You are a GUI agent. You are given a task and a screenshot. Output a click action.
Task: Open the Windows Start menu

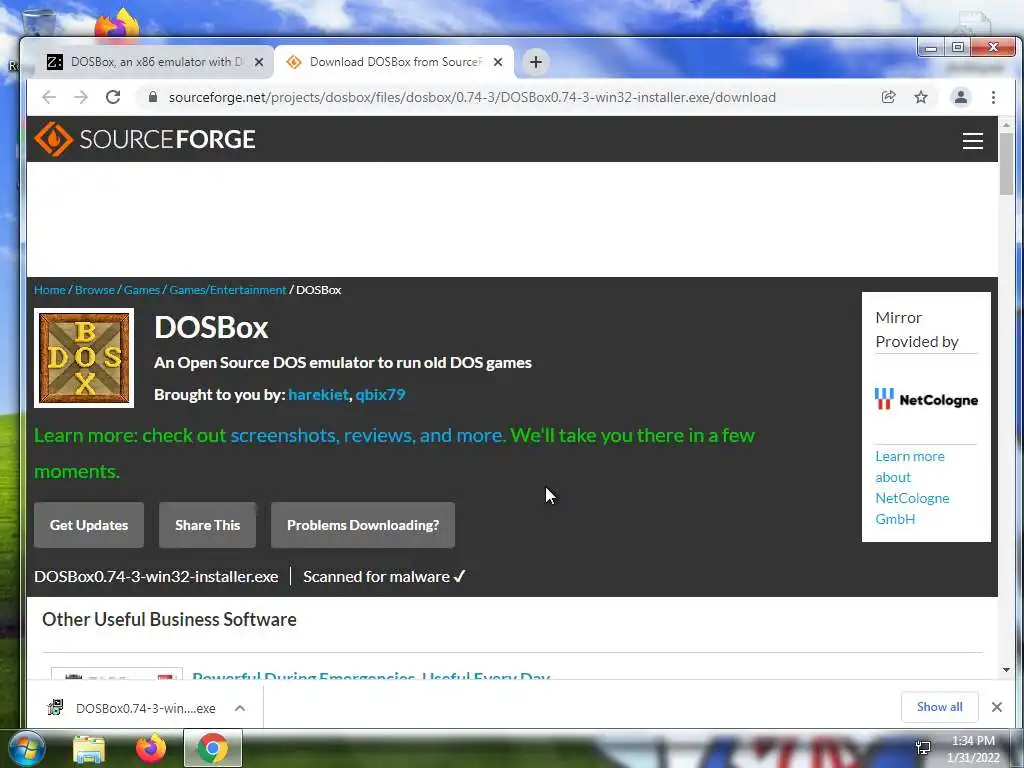26,748
